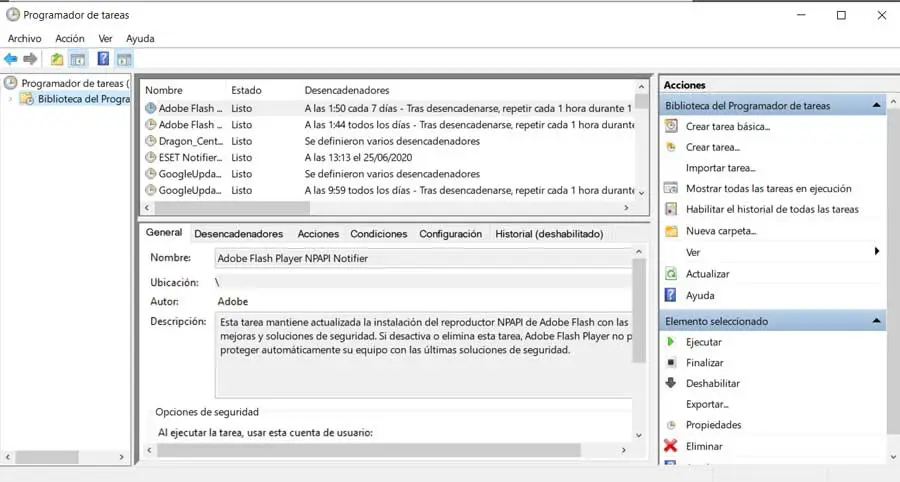Click the Deshabilitar down-arrow icon
Screen dimensions: 900x482
coord(670,382)
